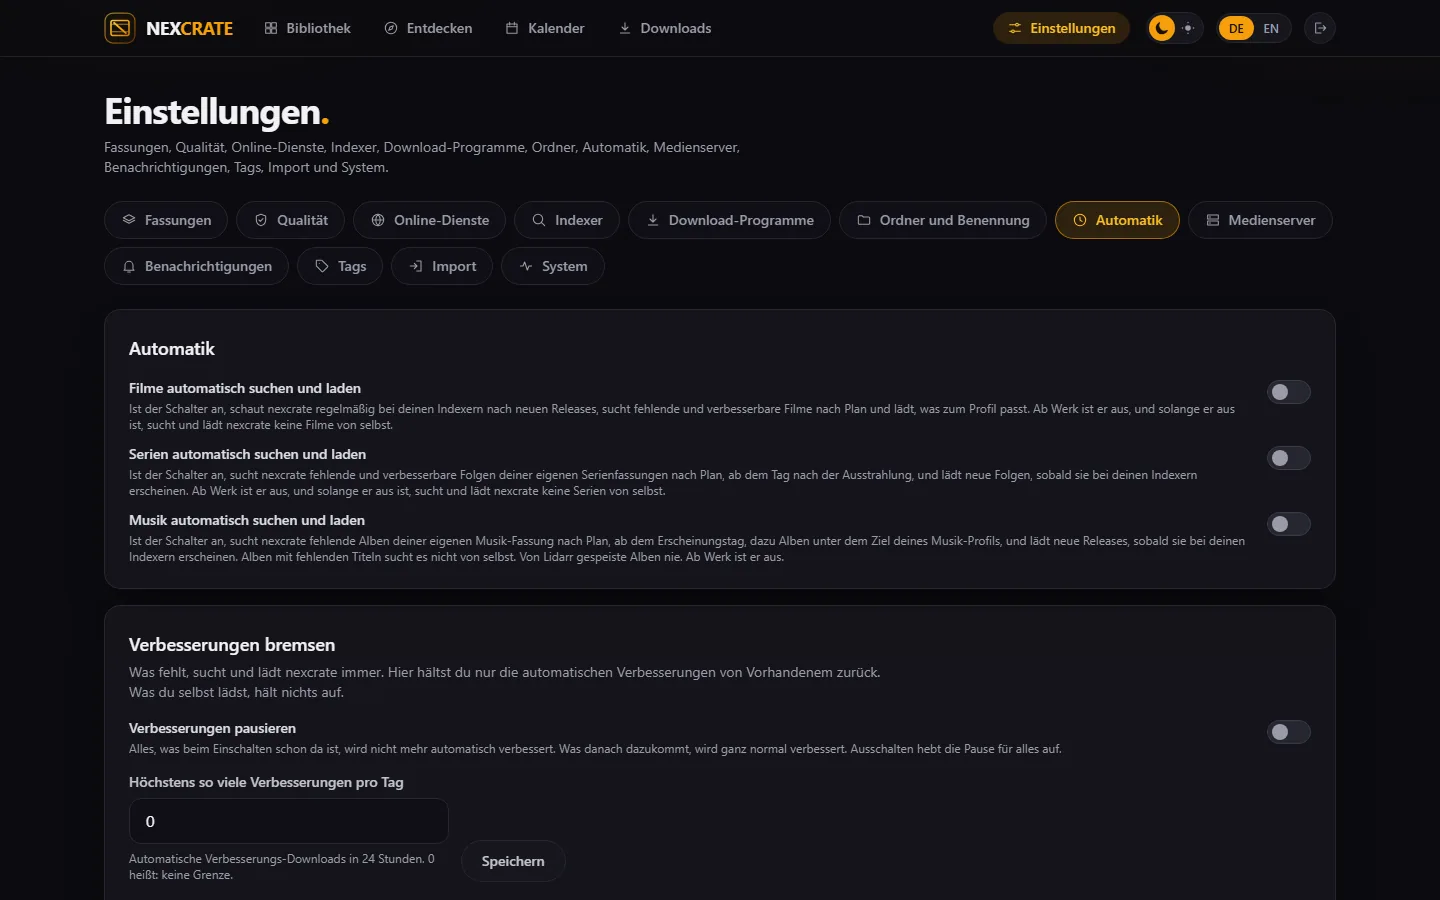
Task: Select the Indexer tab with magnifier
Action: tap(567, 220)
